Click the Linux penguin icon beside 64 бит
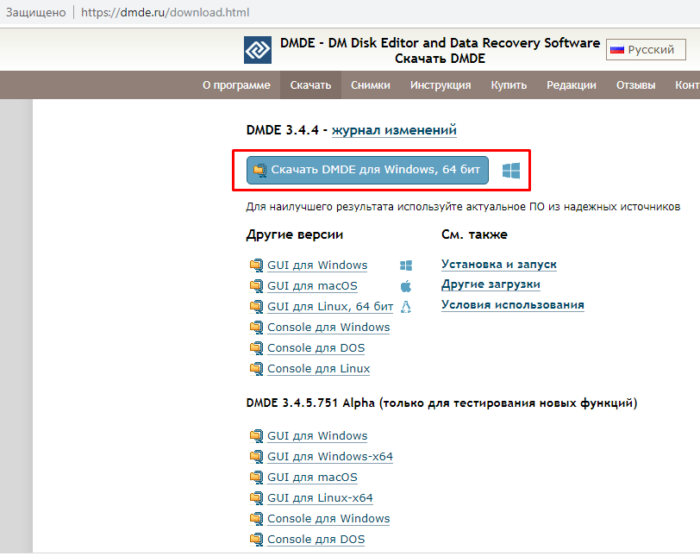 pos(406,307)
